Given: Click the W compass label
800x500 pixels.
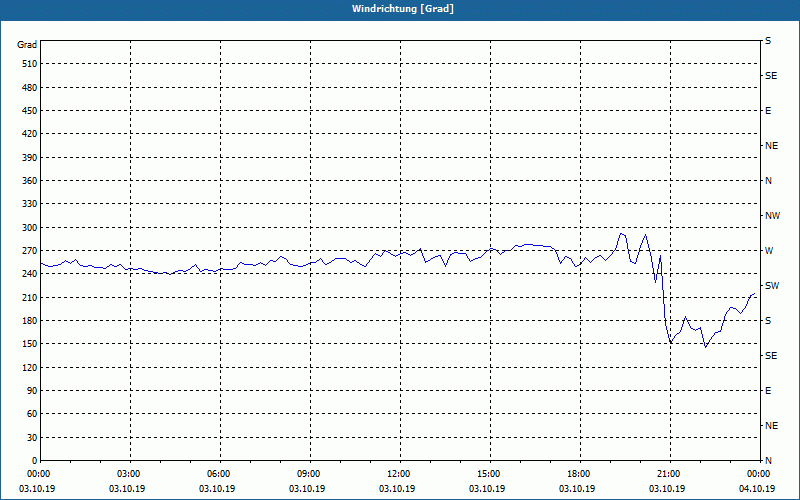Looking at the screenshot, I should click(769, 251).
